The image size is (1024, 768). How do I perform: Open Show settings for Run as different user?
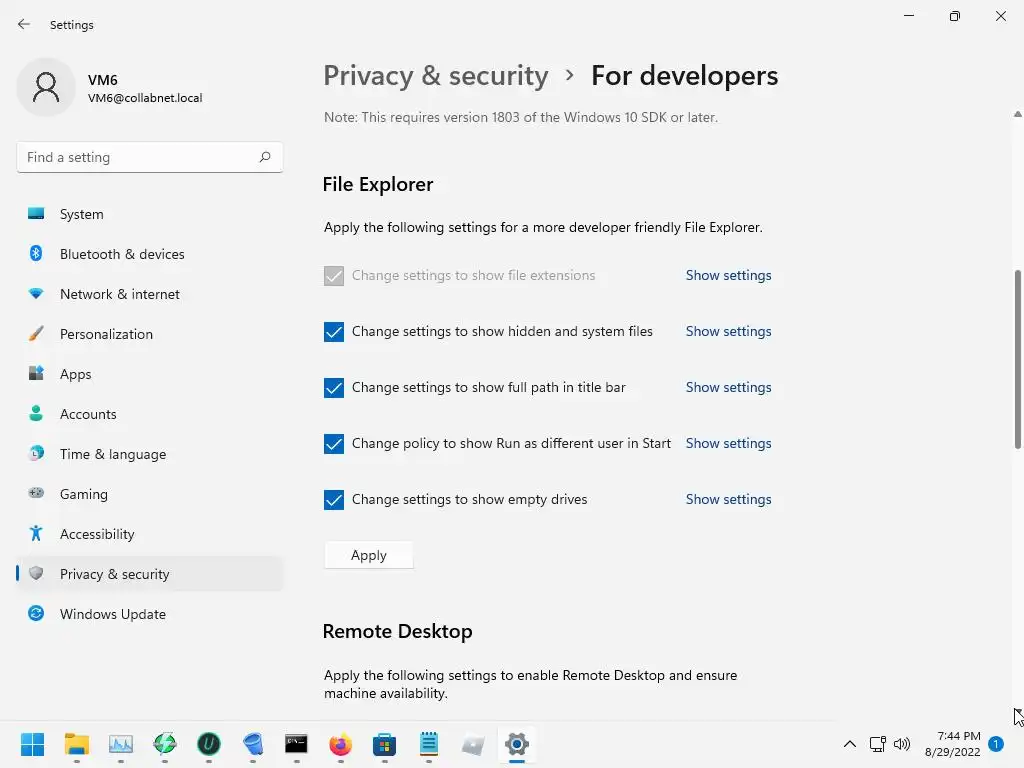[728, 443]
